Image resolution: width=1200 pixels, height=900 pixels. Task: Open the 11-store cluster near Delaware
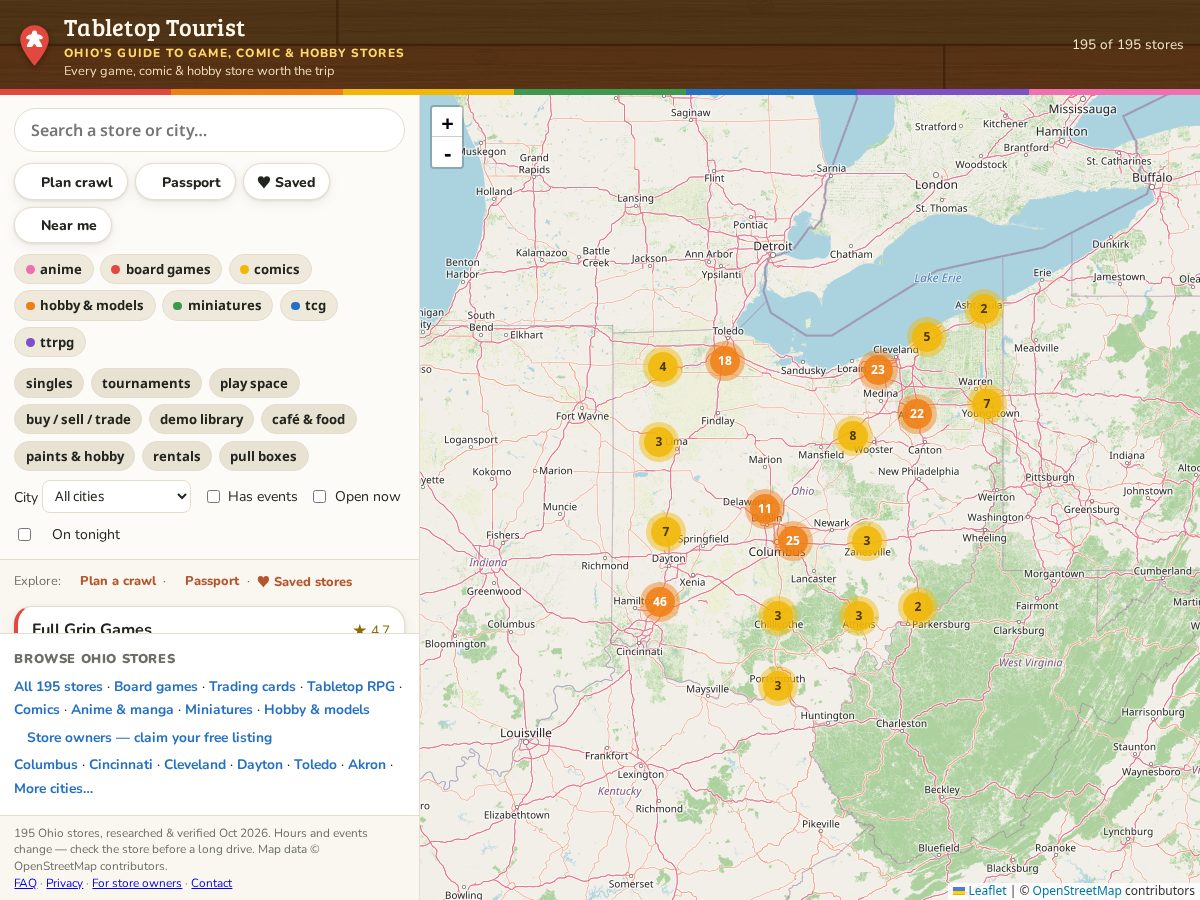764,509
